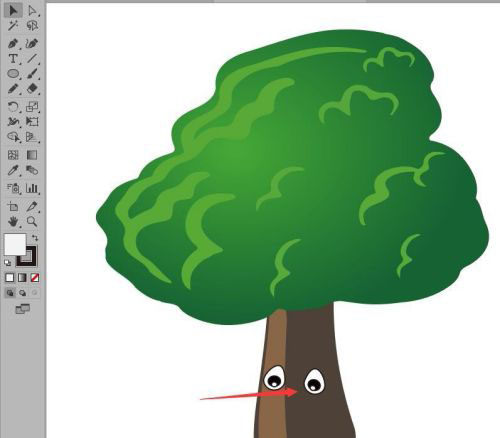Click the tree's right eye
Screen dimensions: 500x438
coord(315,381)
